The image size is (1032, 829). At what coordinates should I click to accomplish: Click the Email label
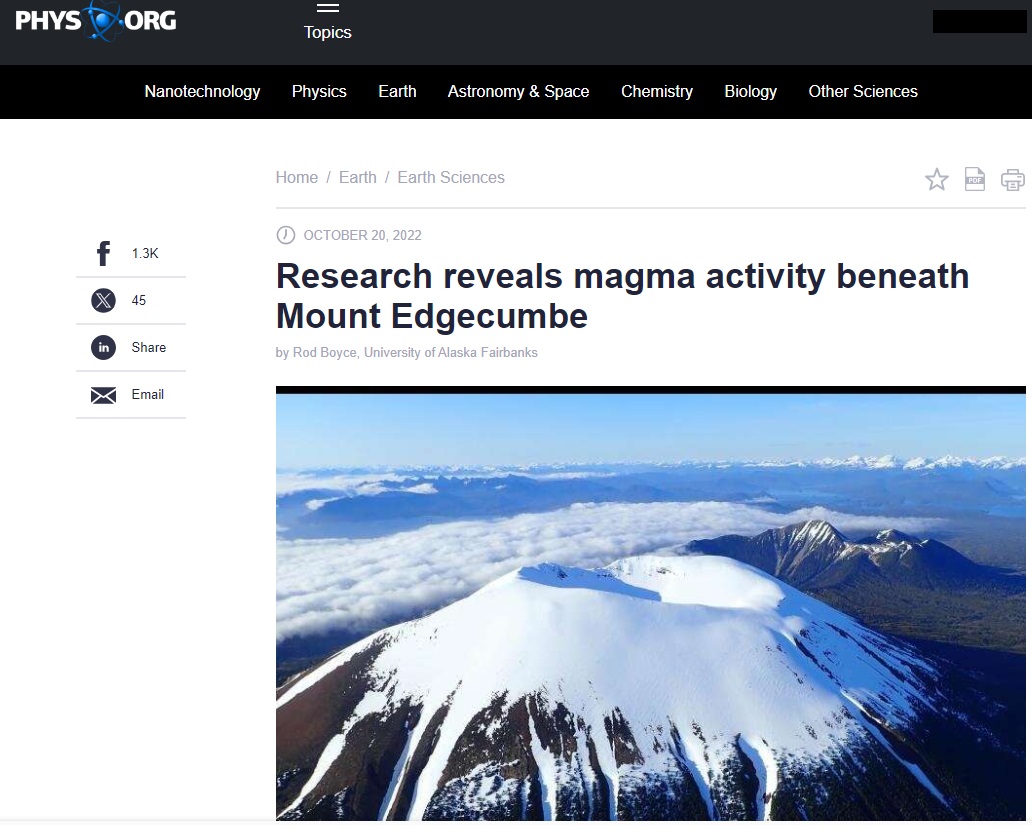pyautogui.click(x=147, y=394)
